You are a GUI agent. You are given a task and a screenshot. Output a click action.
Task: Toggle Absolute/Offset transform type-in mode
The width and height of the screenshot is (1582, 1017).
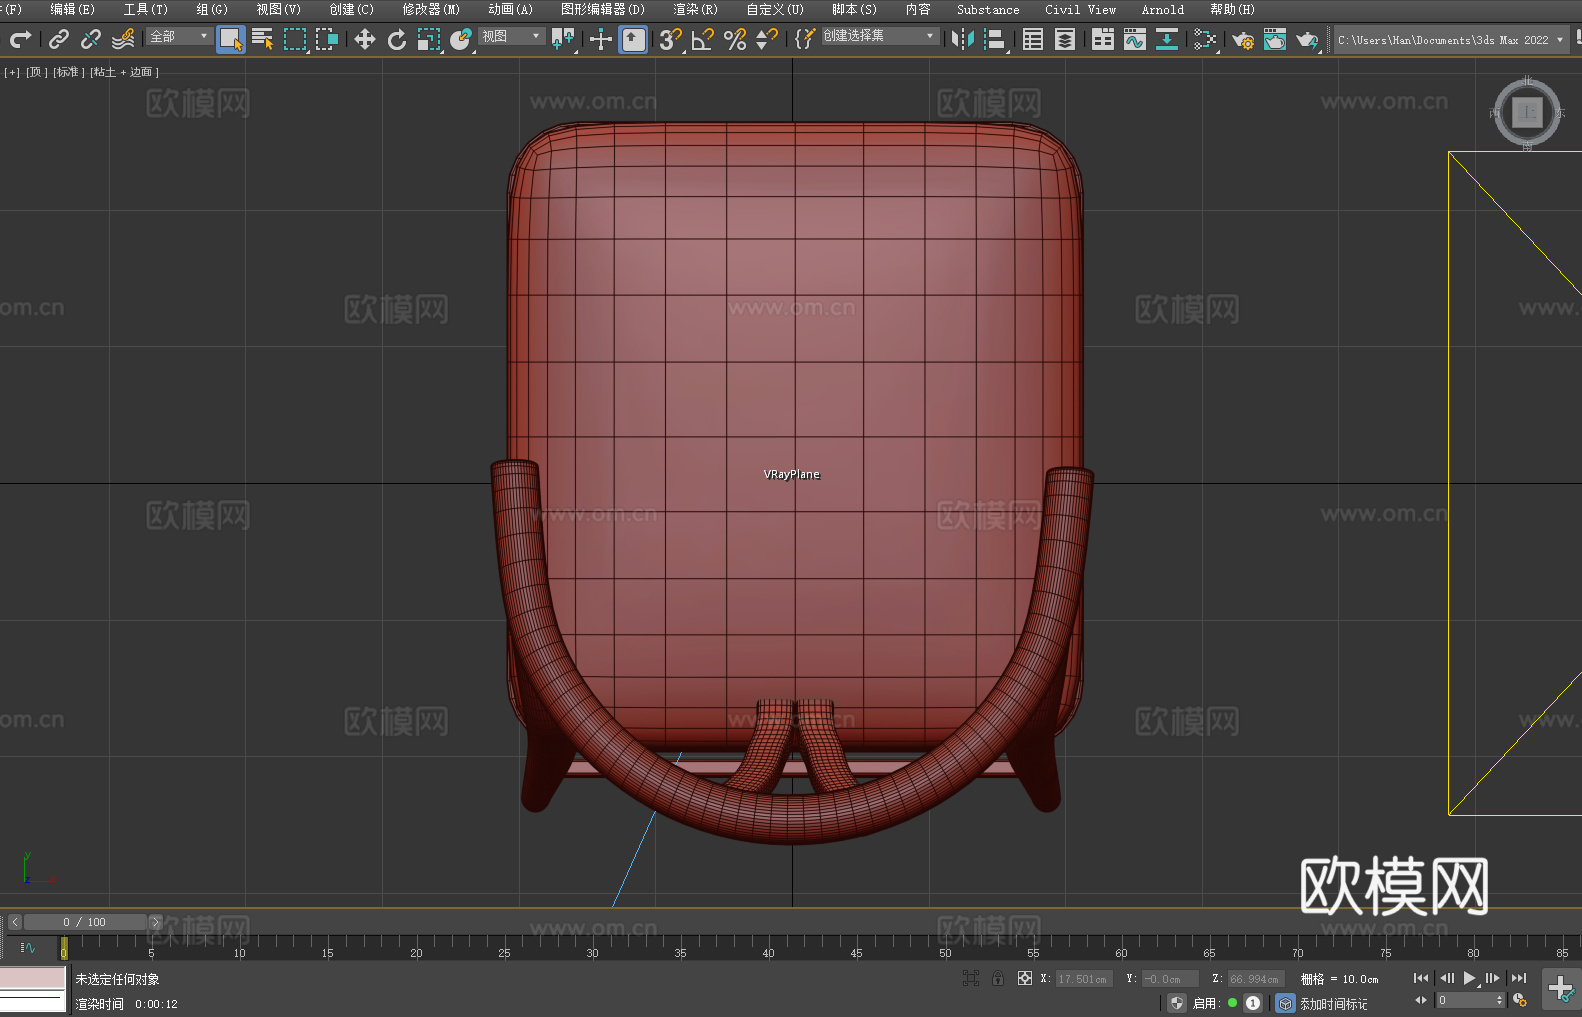tap(1025, 978)
